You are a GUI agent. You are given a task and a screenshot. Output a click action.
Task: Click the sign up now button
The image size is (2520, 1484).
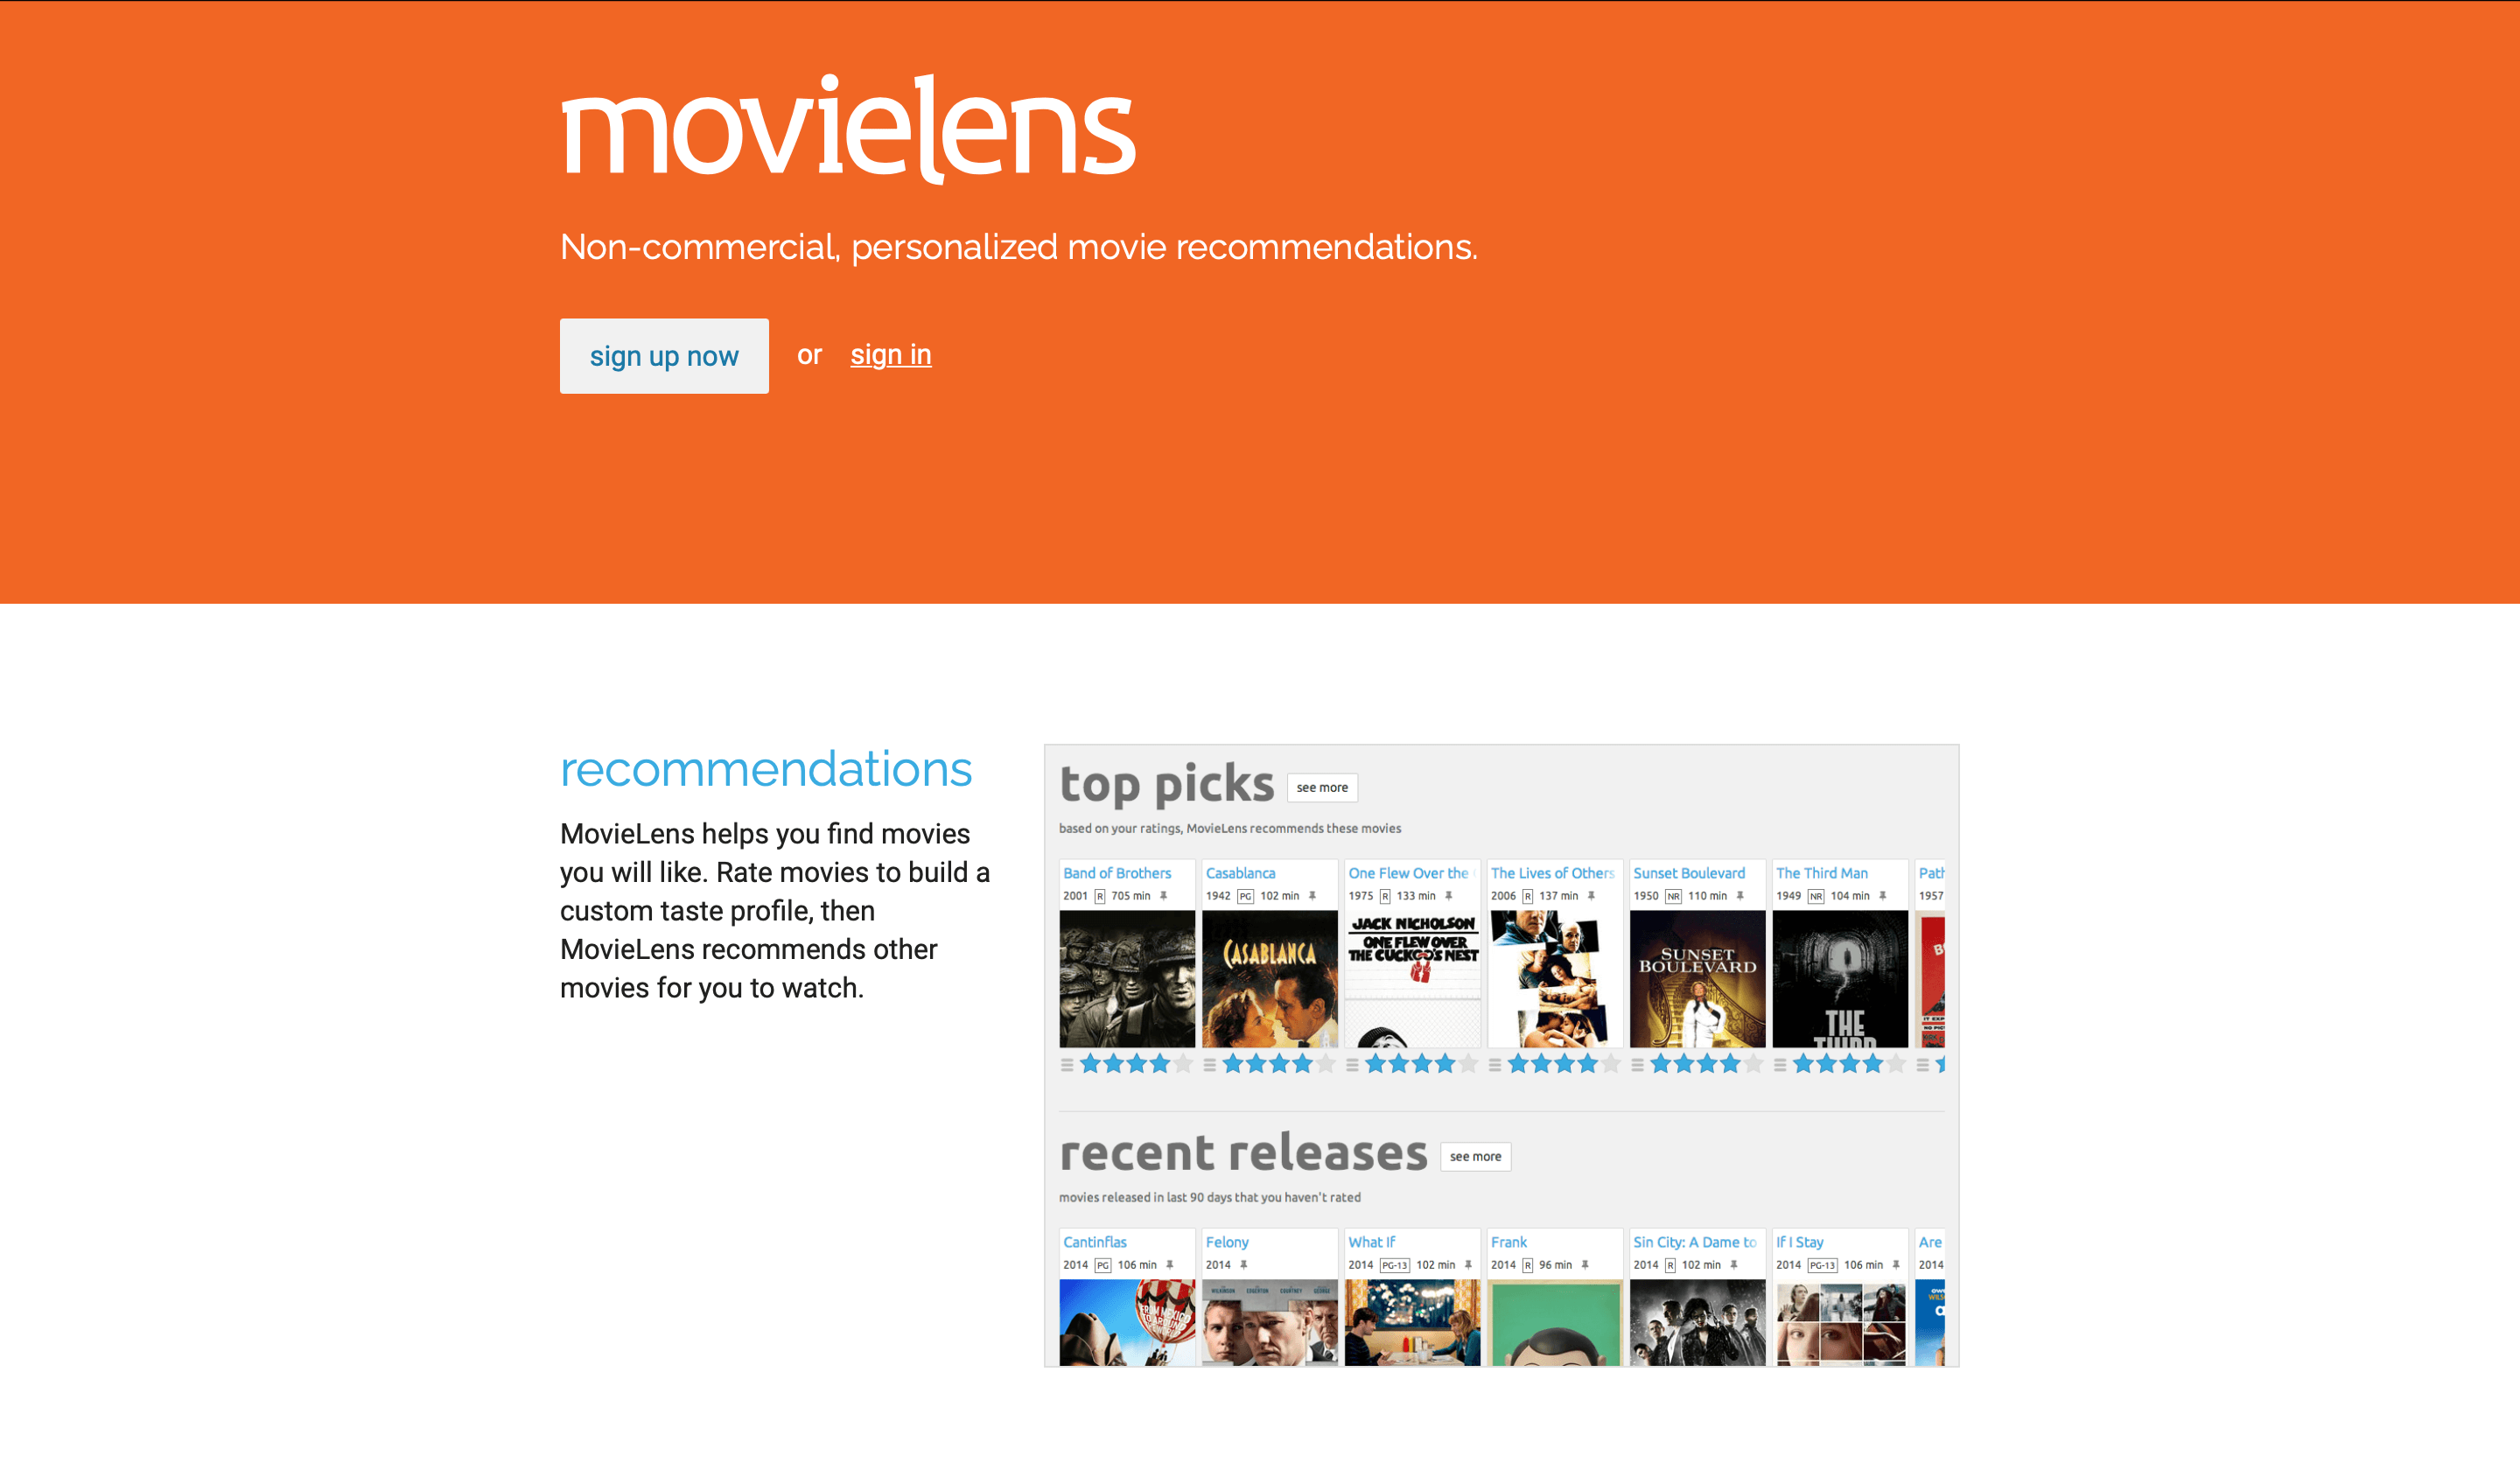click(664, 355)
